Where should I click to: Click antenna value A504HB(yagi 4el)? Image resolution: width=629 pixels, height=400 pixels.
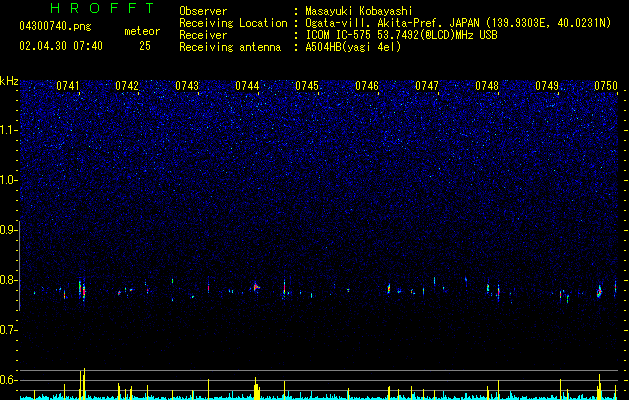[353, 47]
